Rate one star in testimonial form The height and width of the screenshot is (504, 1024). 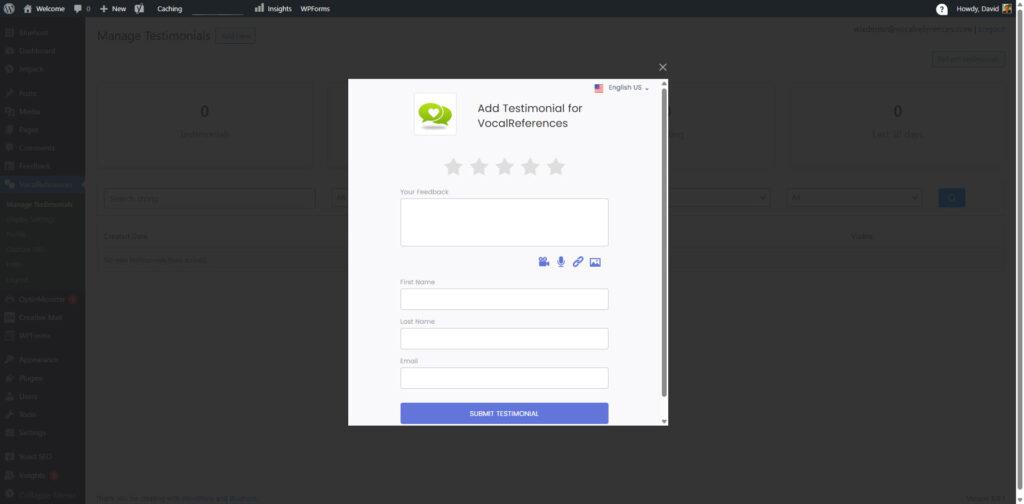pos(453,166)
